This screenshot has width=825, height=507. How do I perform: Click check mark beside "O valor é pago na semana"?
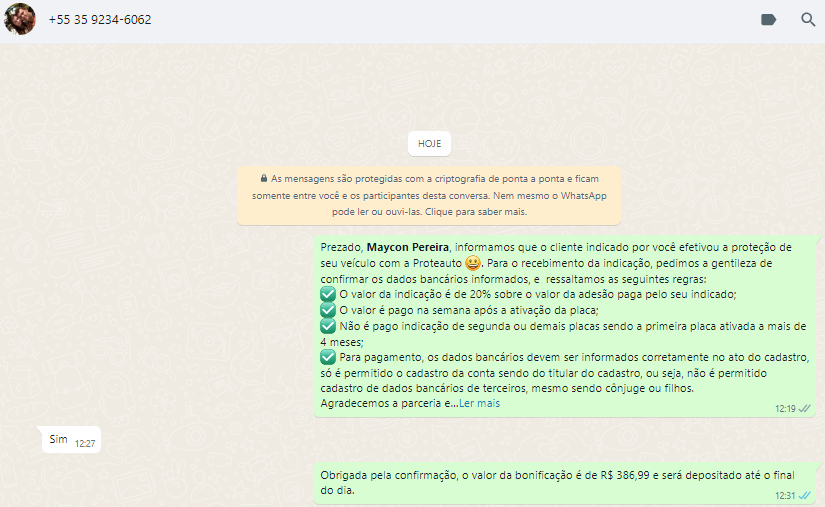[x=328, y=311]
